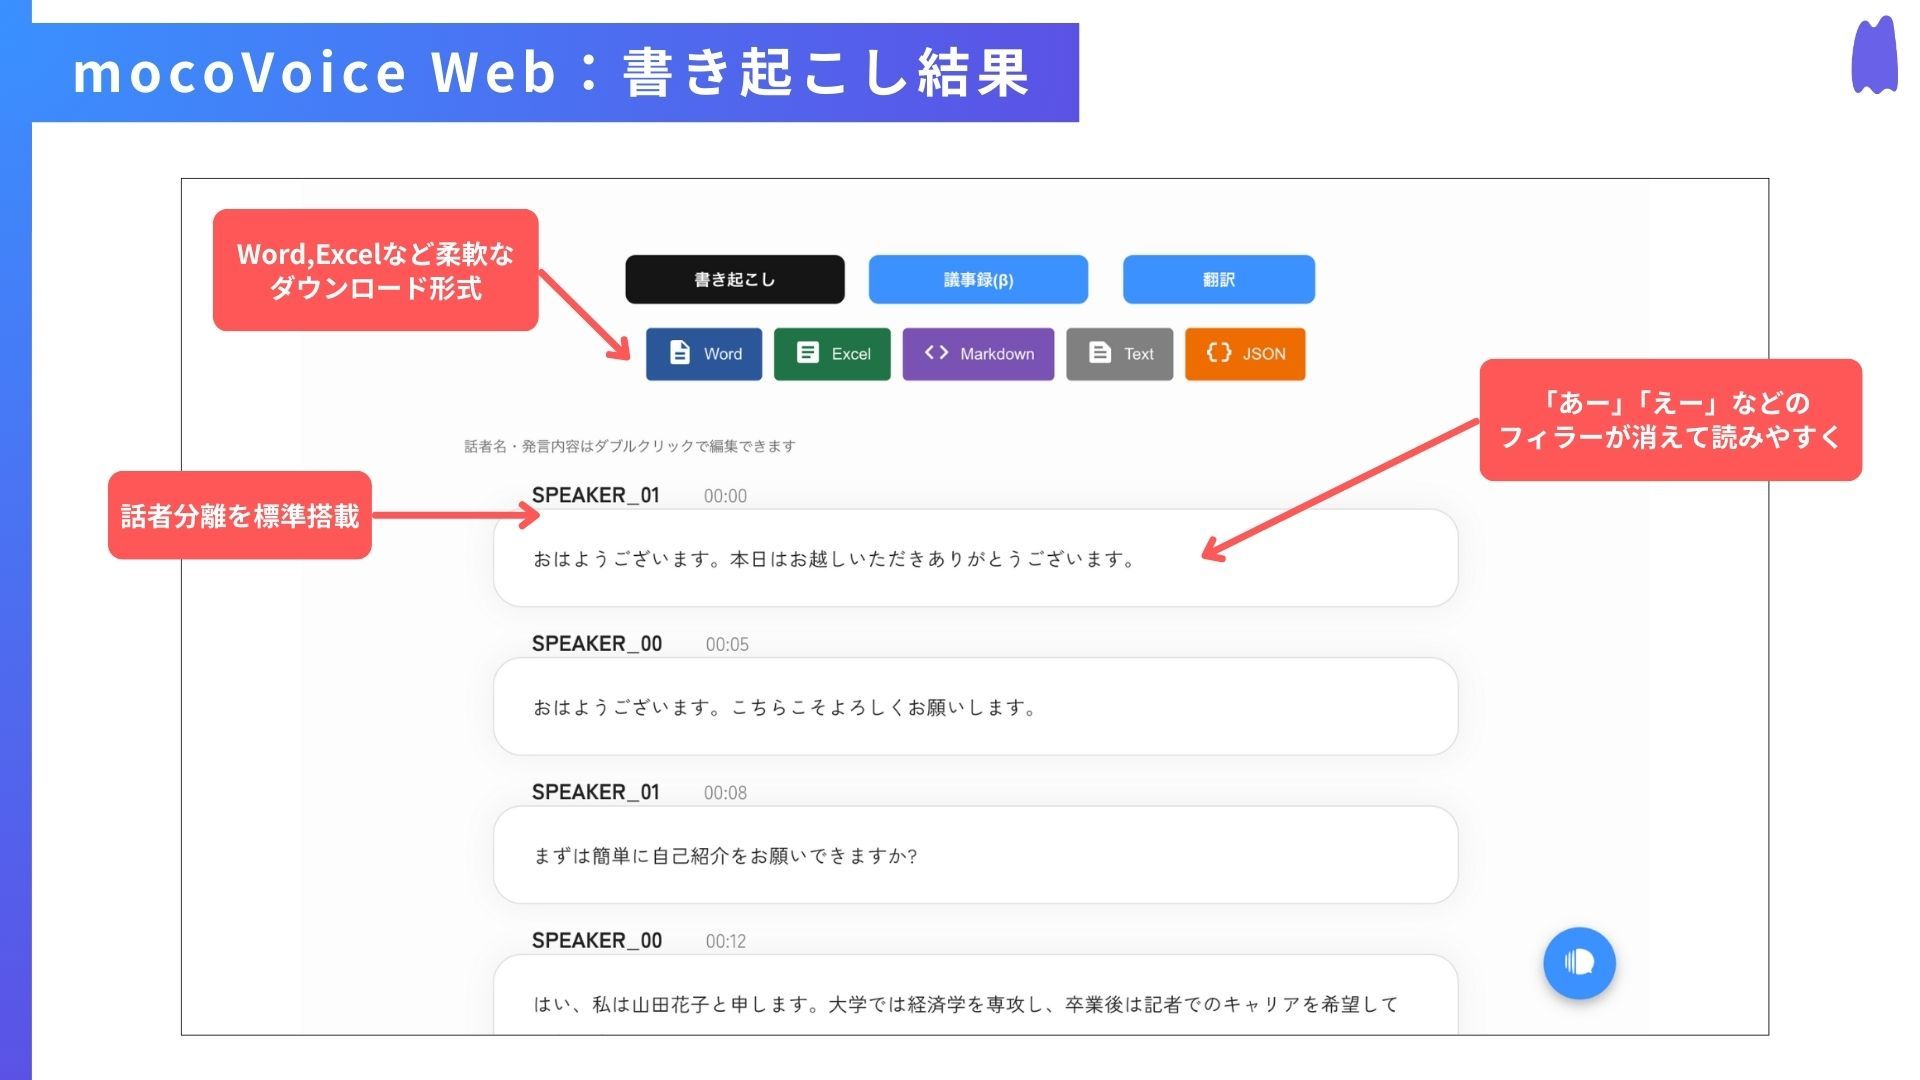The height and width of the screenshot is (1080, 1920).
Task: Click the Markdown code brackets icon
Action: click(x=936, y=353)
